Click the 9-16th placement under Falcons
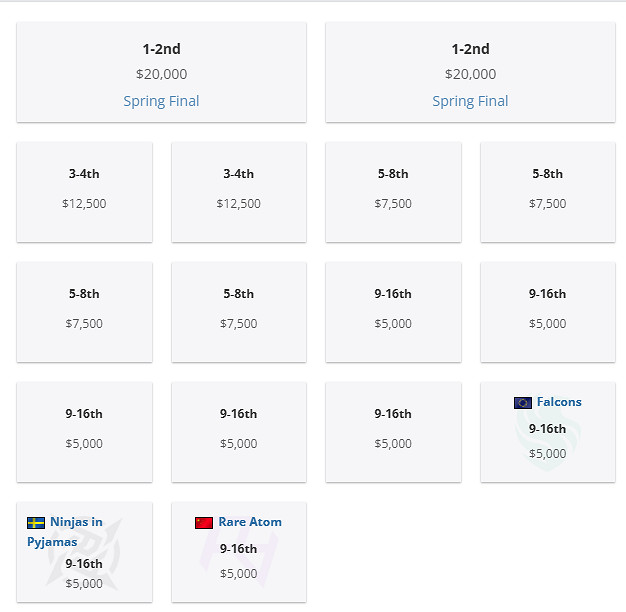 pos(547,428)
